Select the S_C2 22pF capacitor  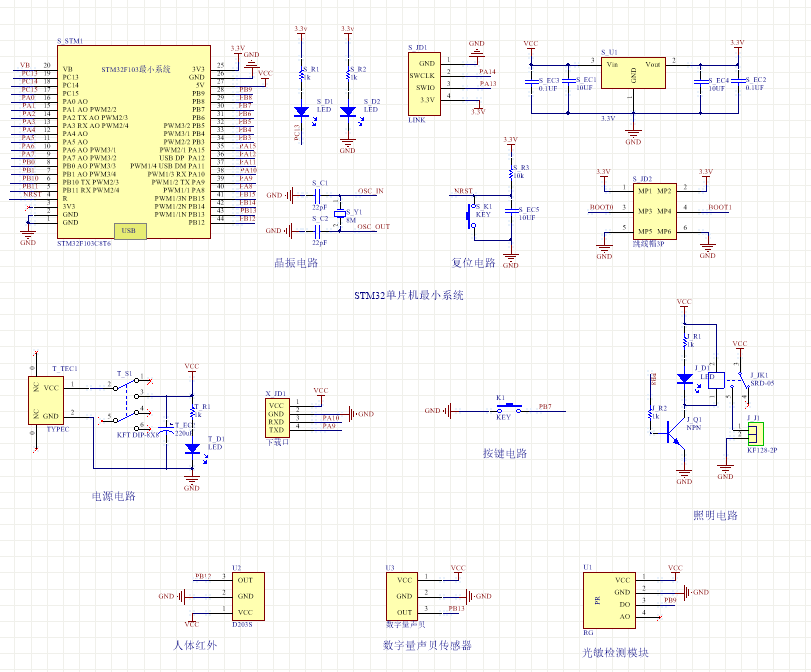(x=318, y=231)
